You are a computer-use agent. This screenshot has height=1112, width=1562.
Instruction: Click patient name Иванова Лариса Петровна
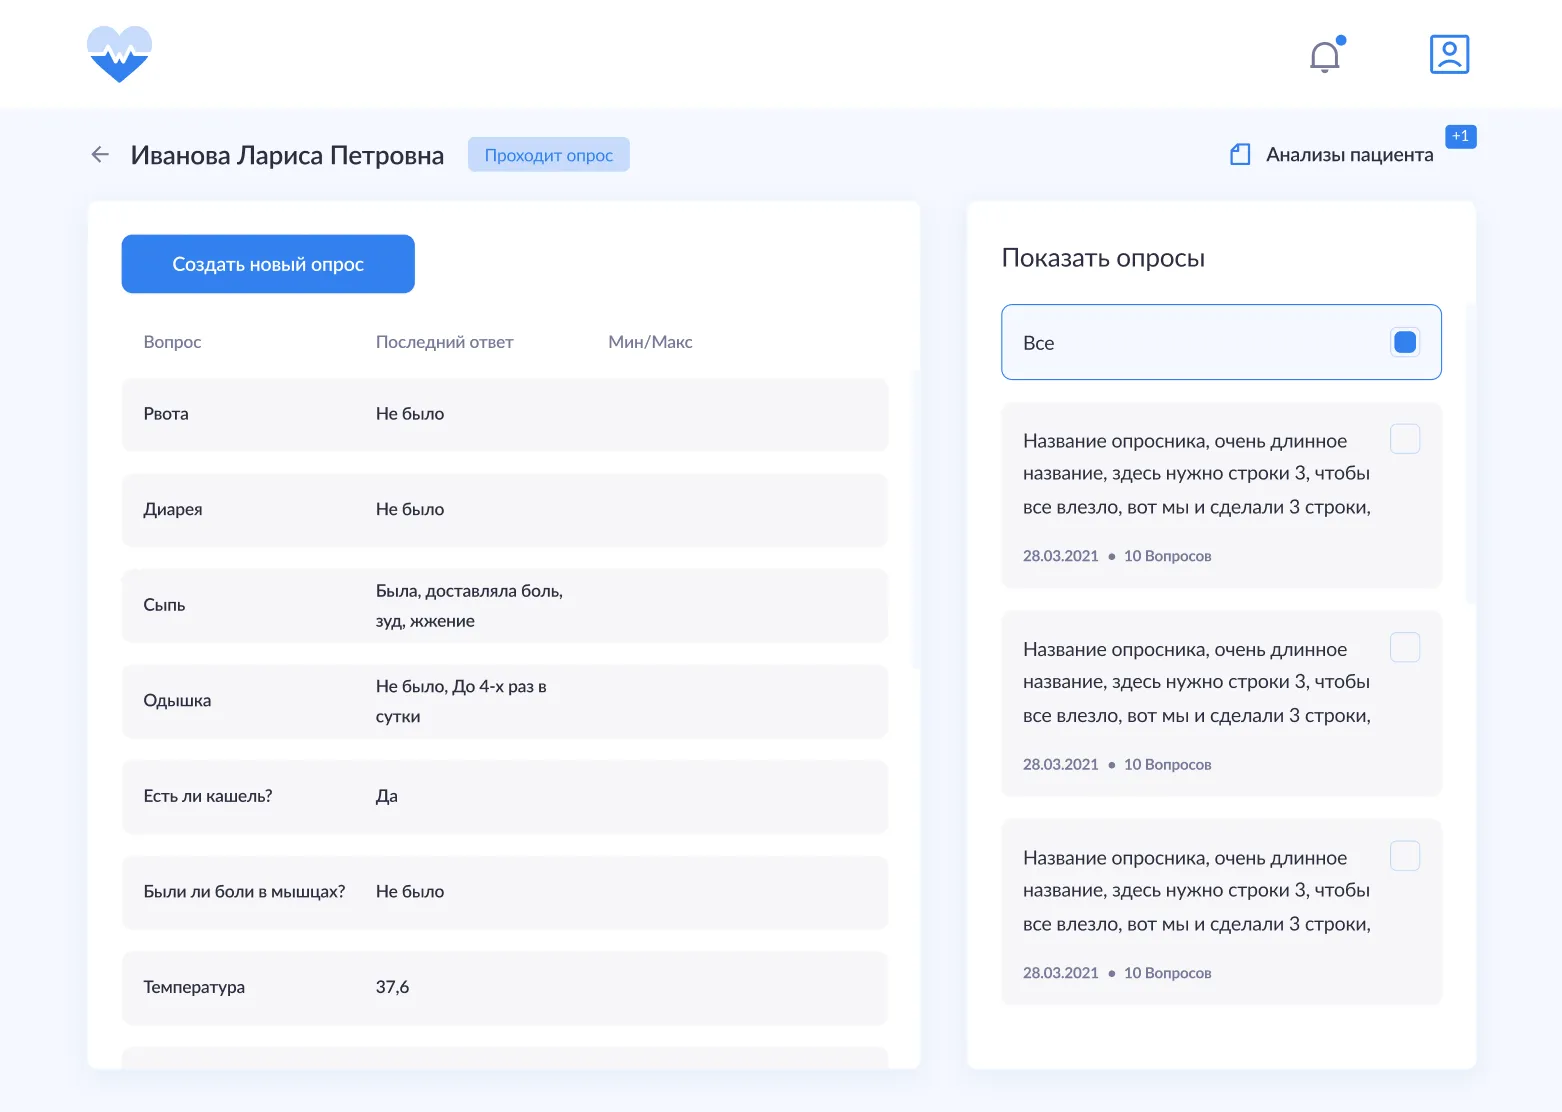[x=287, y=155]
